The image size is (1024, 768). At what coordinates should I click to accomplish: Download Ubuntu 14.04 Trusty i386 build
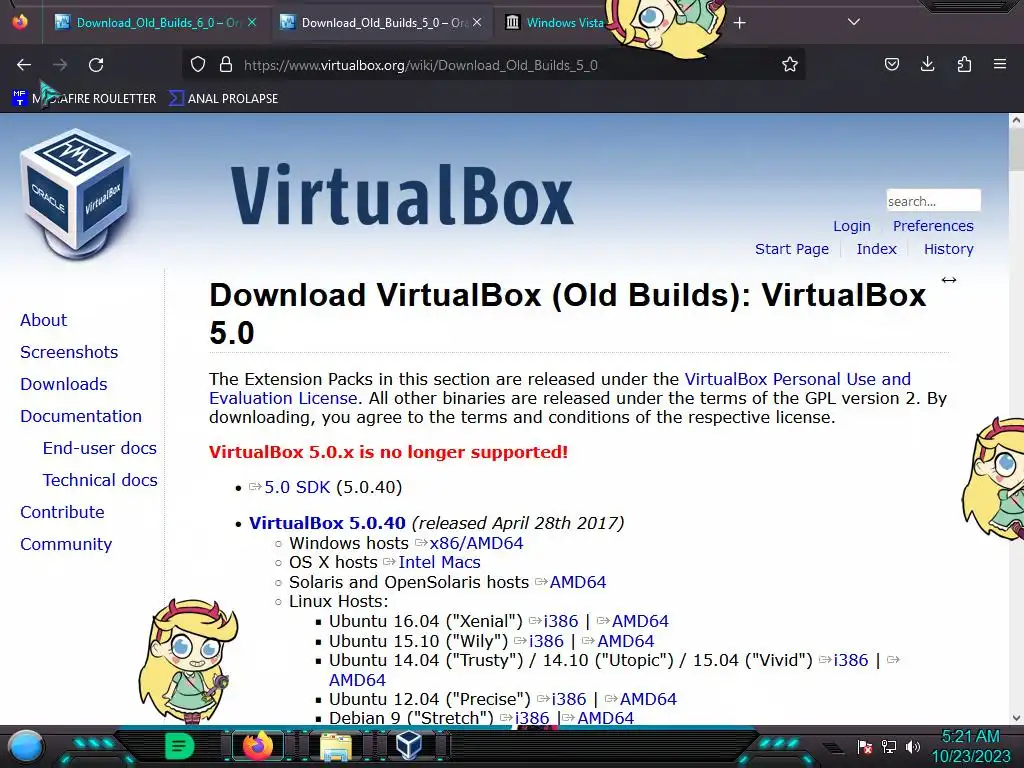point(851,660)
